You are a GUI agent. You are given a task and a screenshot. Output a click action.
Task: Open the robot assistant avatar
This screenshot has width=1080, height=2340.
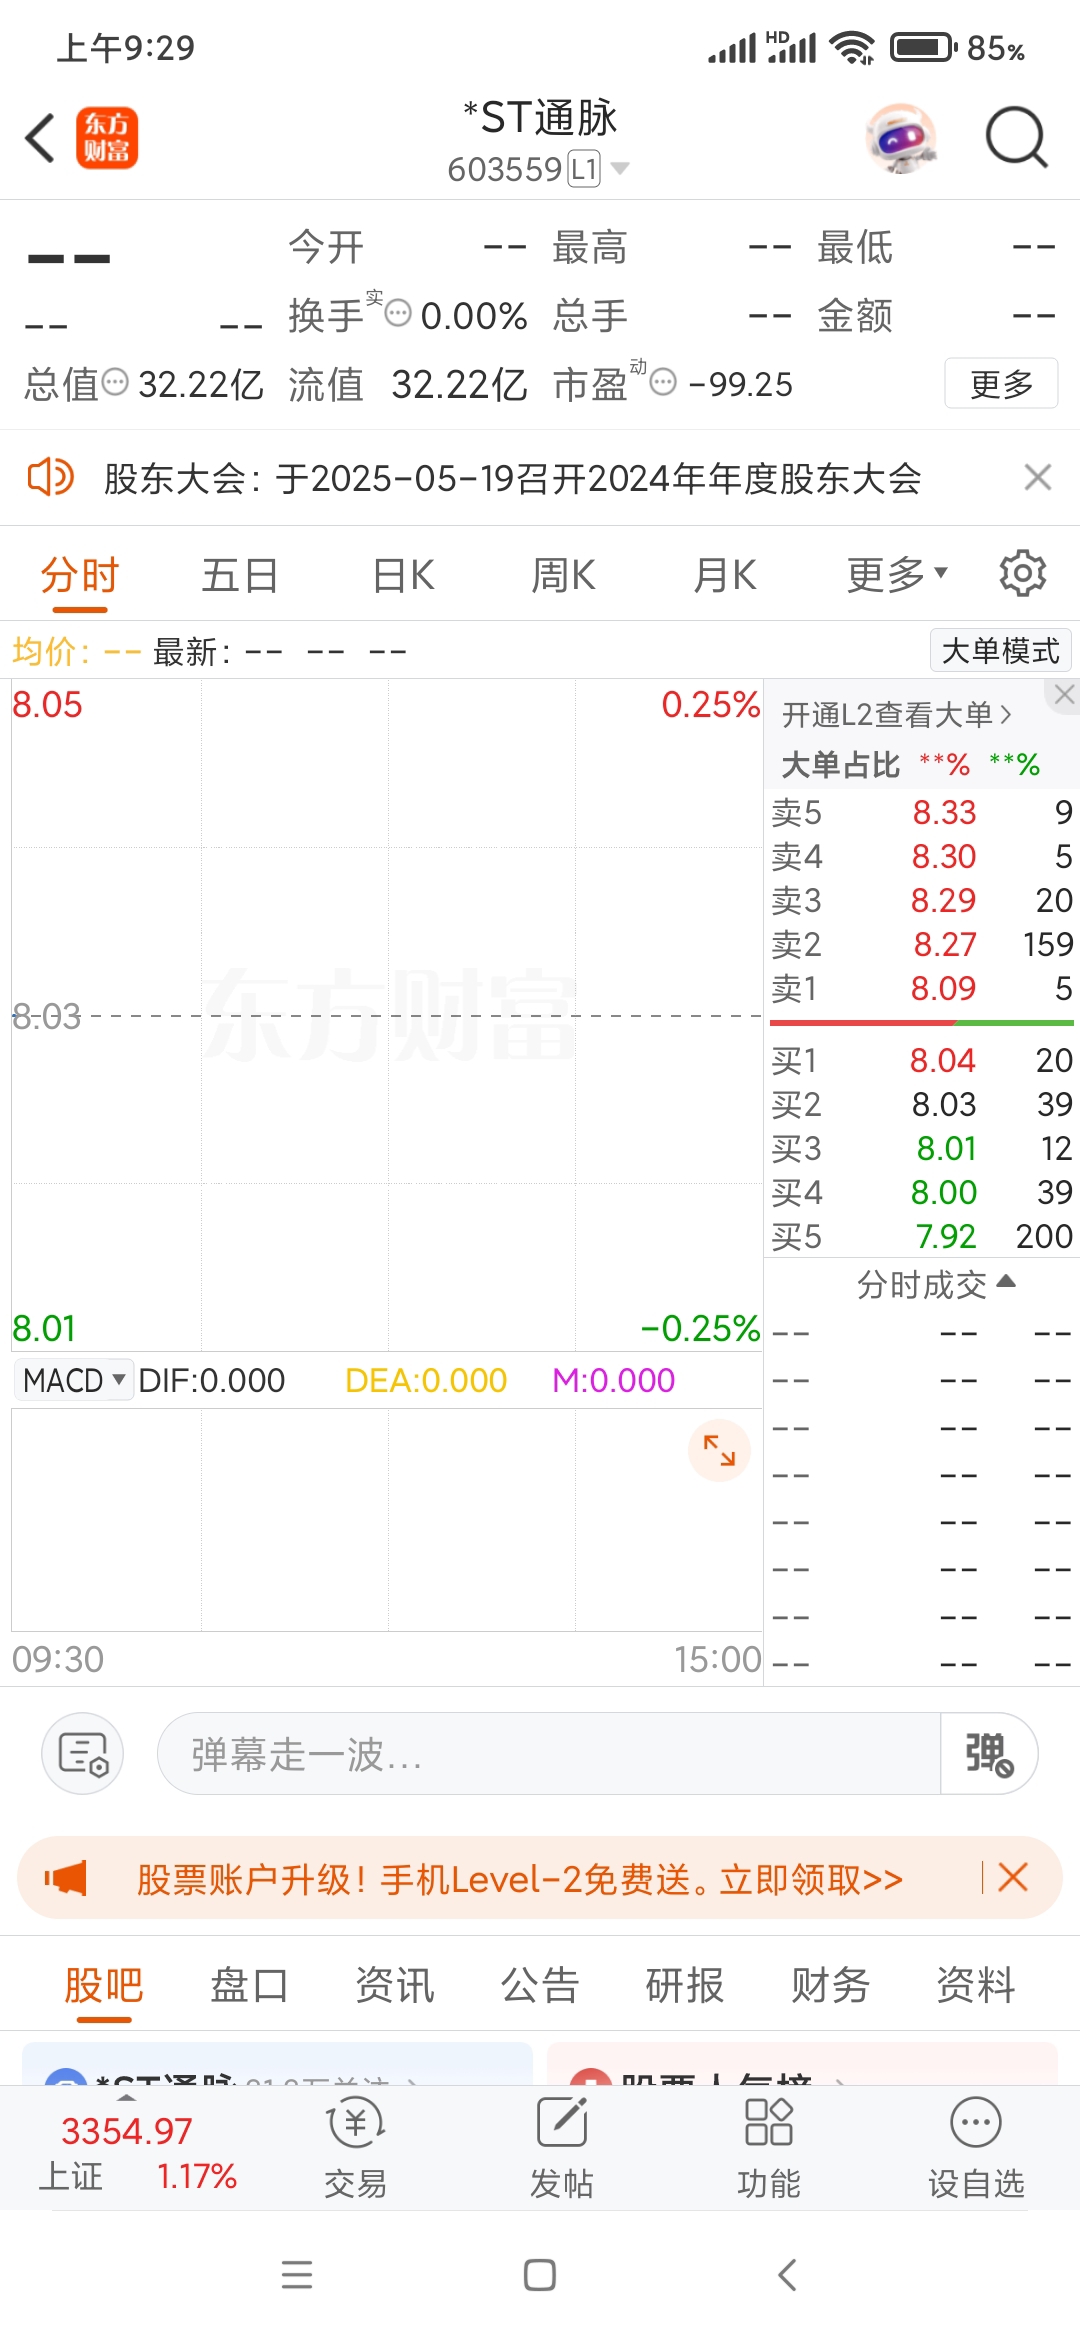click(x=902, y=138)
